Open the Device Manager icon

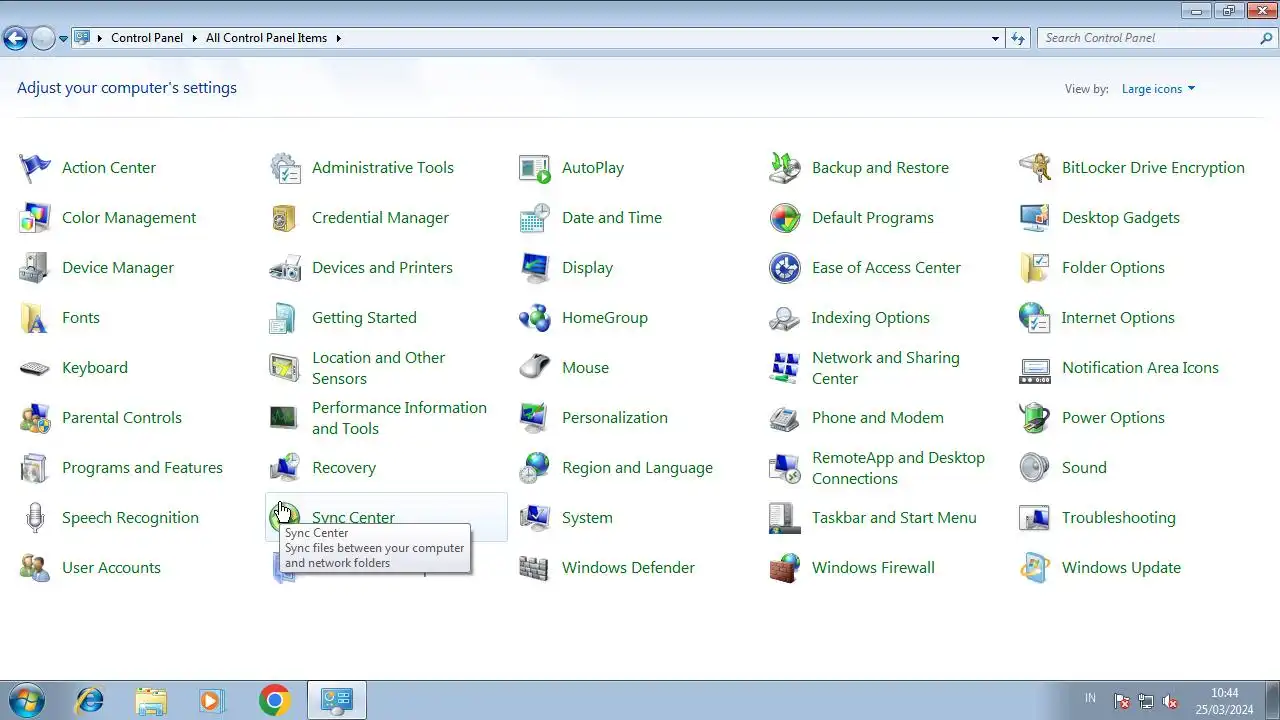[35, 268]
